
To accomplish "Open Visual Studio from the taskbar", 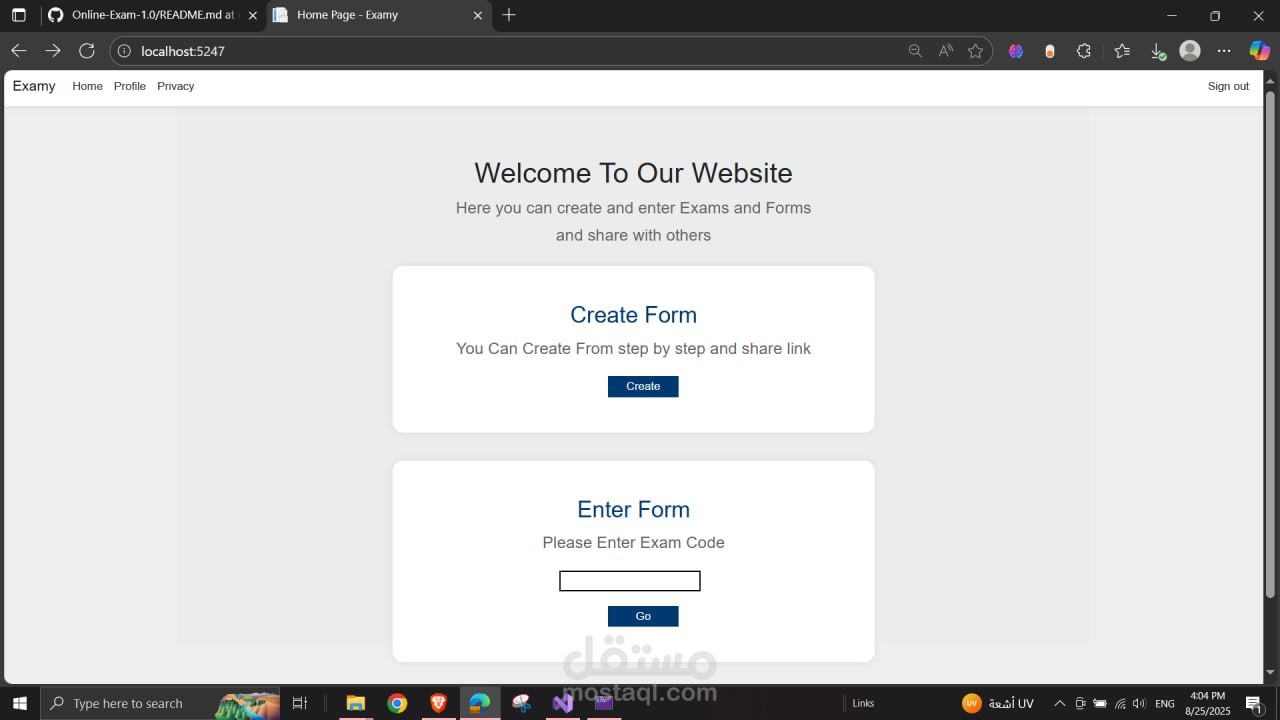I will click(563, 703).
